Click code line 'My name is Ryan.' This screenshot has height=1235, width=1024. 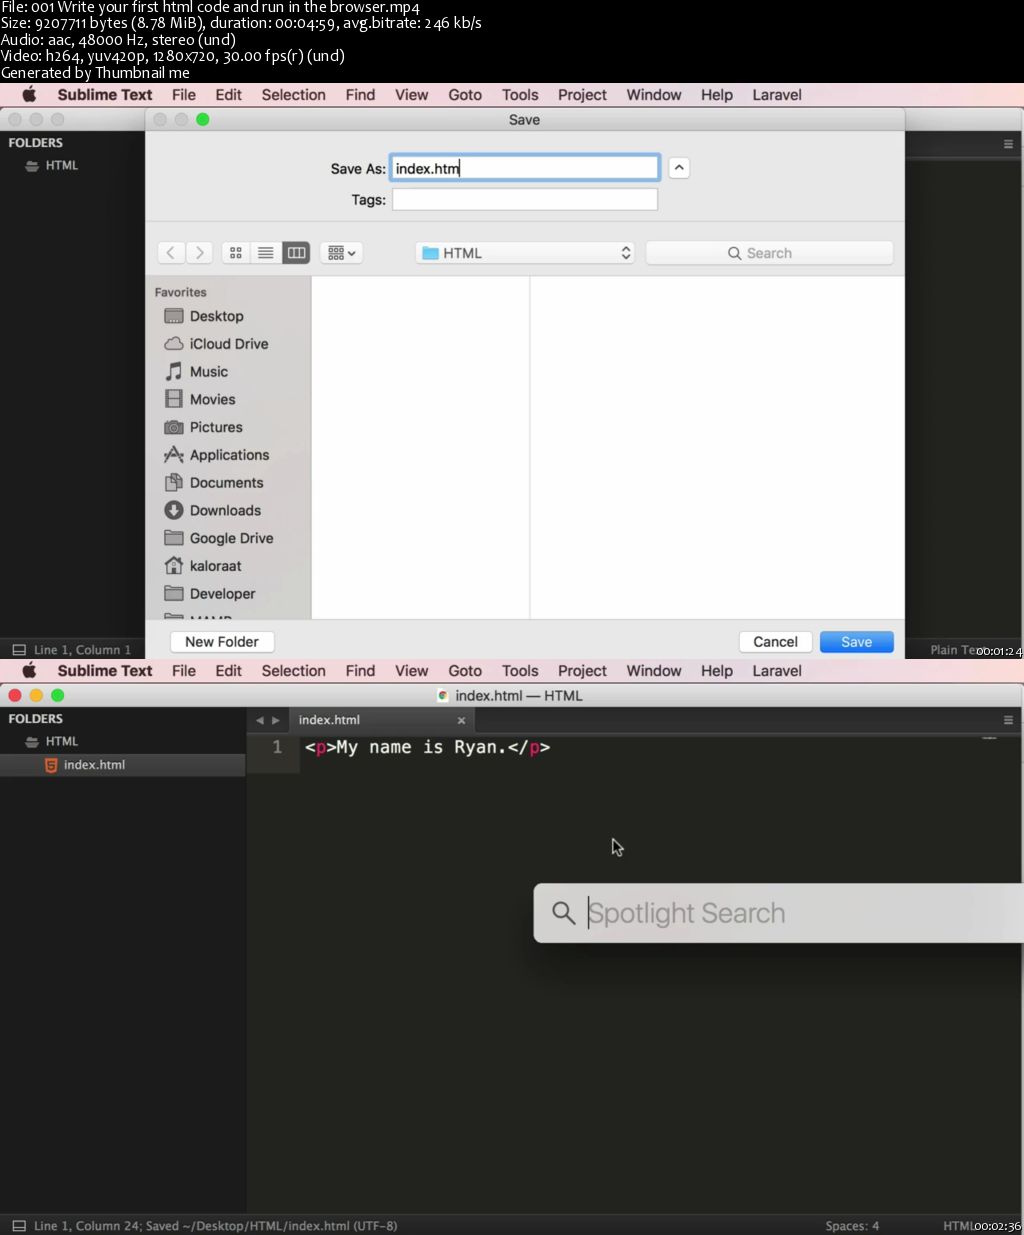[x=427, y=747]
